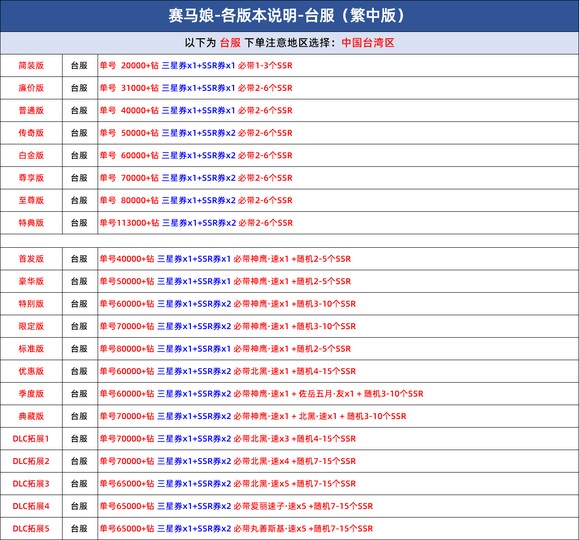Select the 简装版 row label
This screenshot has width=579, height=540.
[x=31, y=66]
